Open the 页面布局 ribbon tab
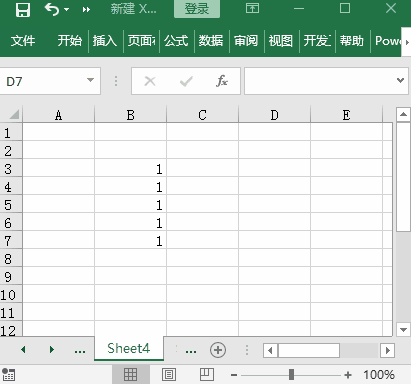 click(141, 41)
